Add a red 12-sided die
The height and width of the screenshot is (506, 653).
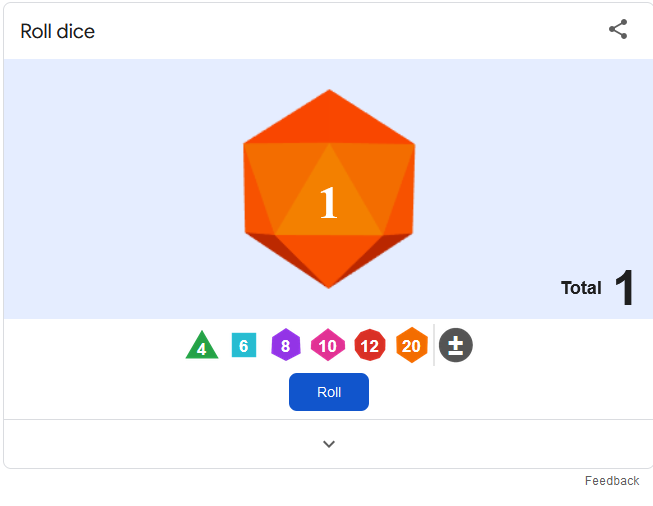[x=370, y=345]
